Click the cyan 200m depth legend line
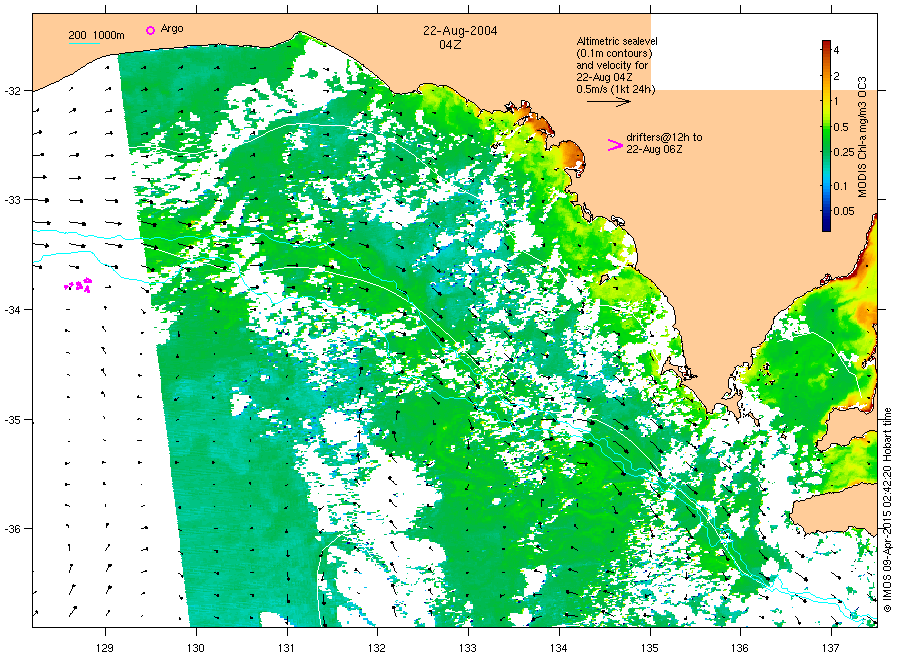The image size is (900, 660). click(x=84, y=43)
